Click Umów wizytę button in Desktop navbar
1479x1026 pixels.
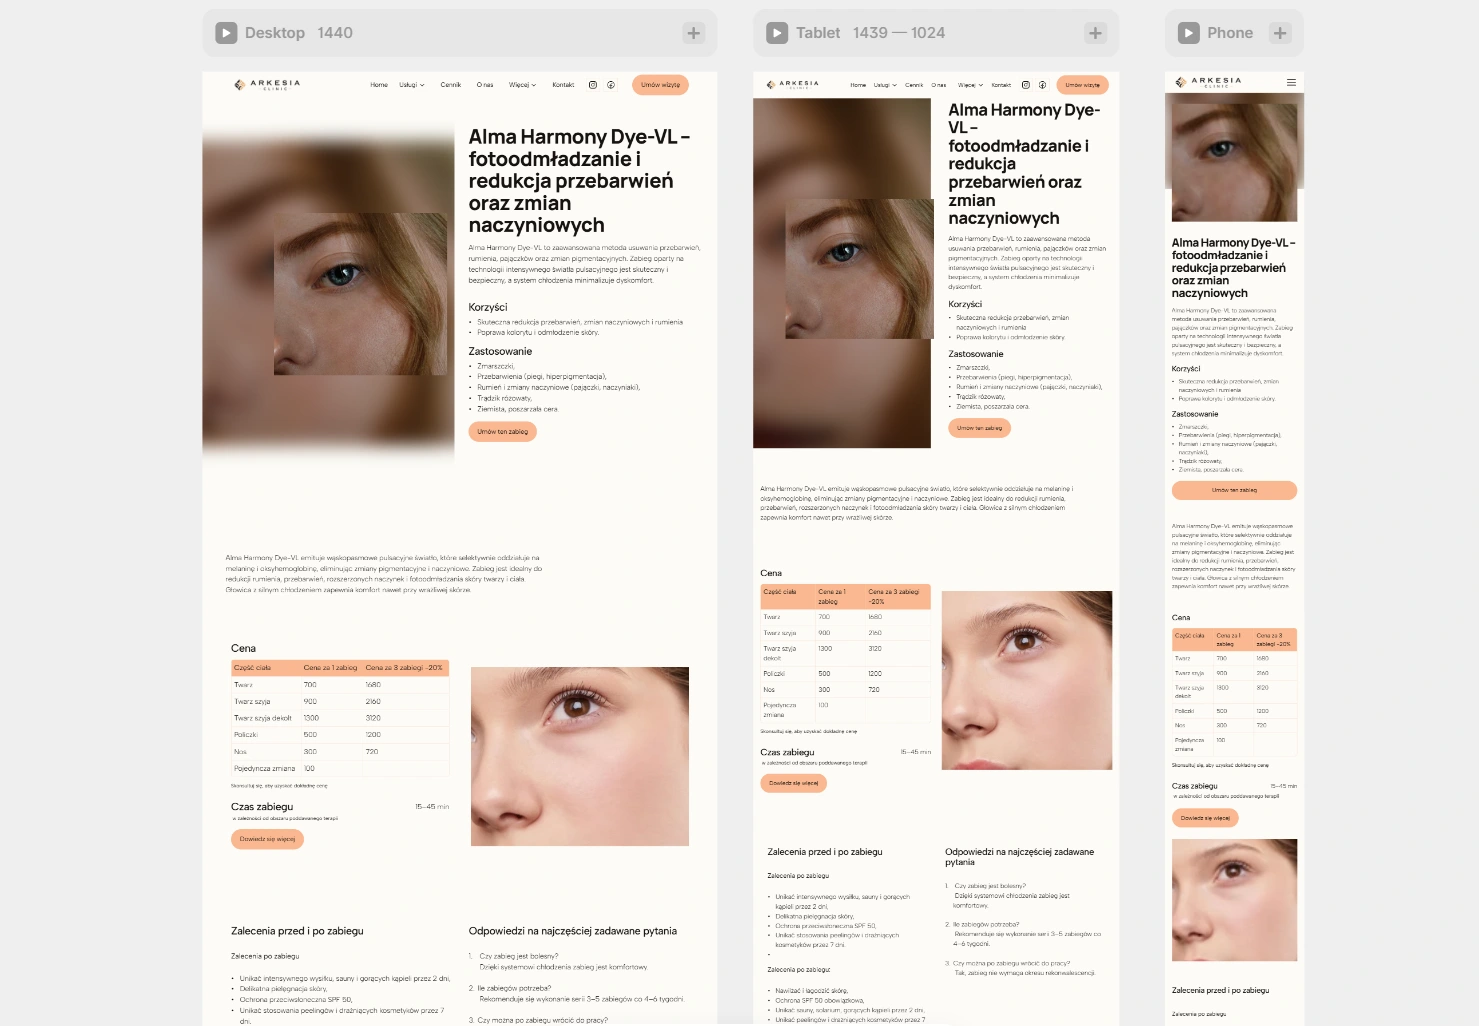coord(660,85)
